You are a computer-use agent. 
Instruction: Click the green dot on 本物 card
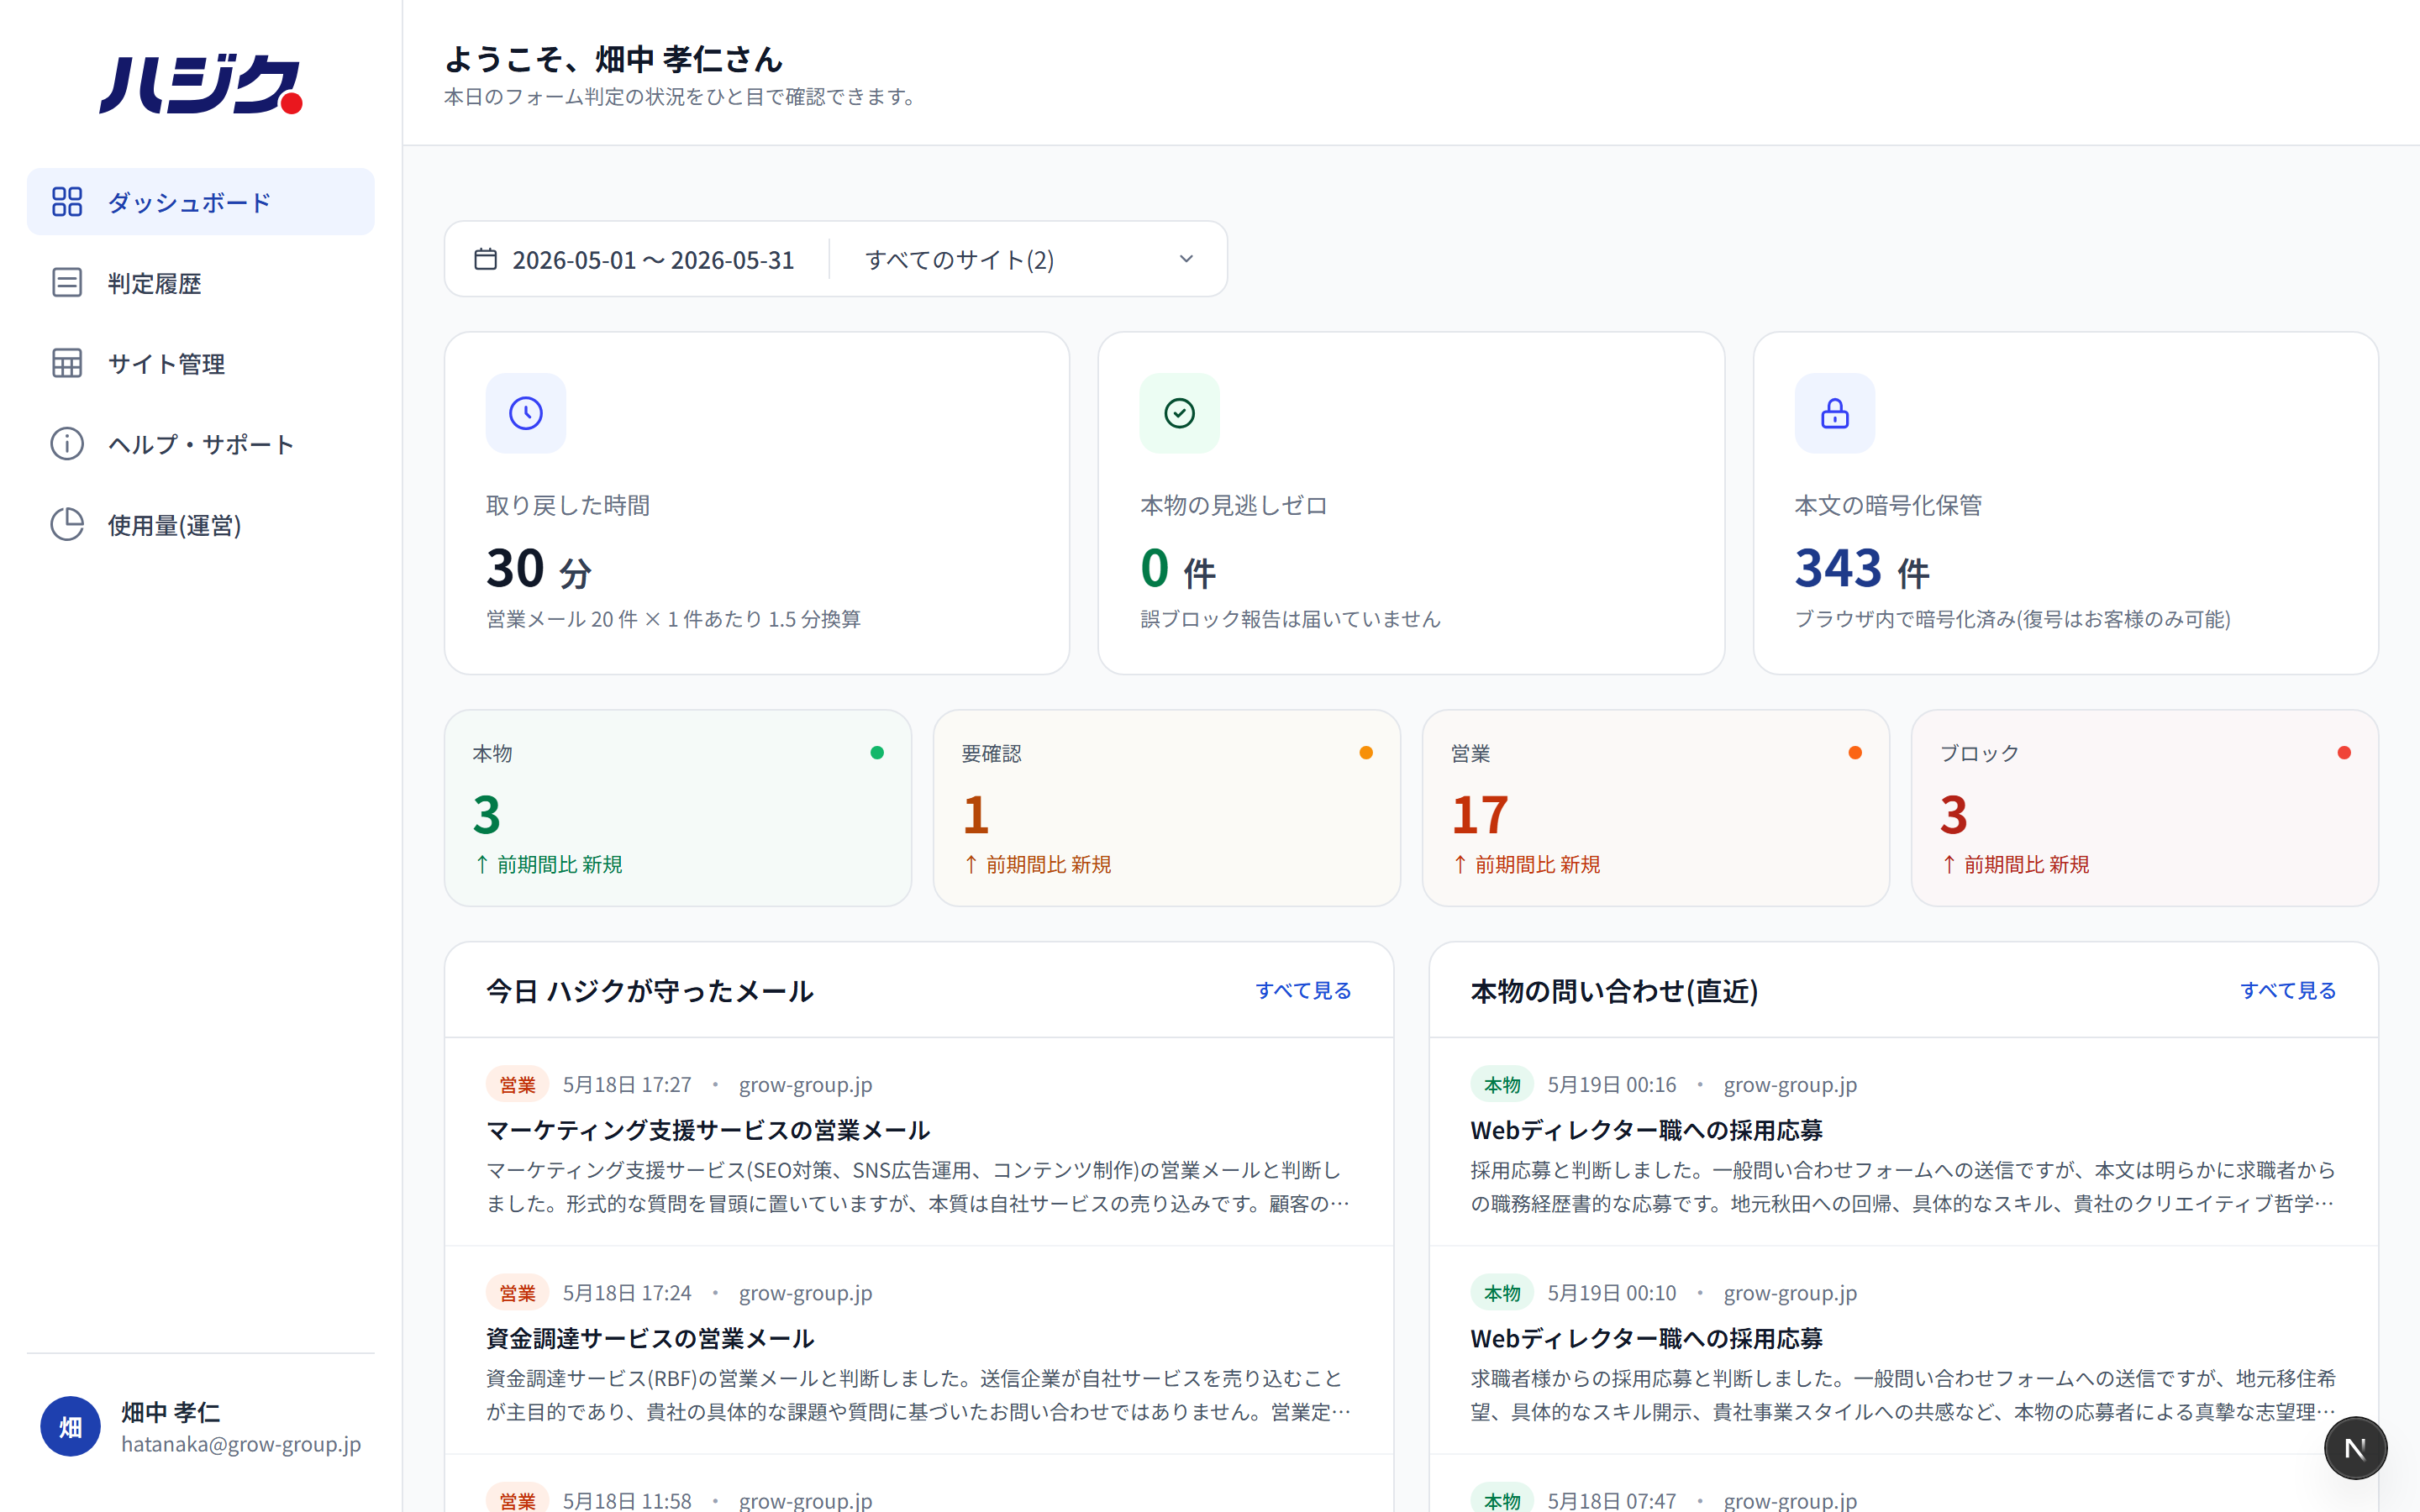tap(877, 753)
